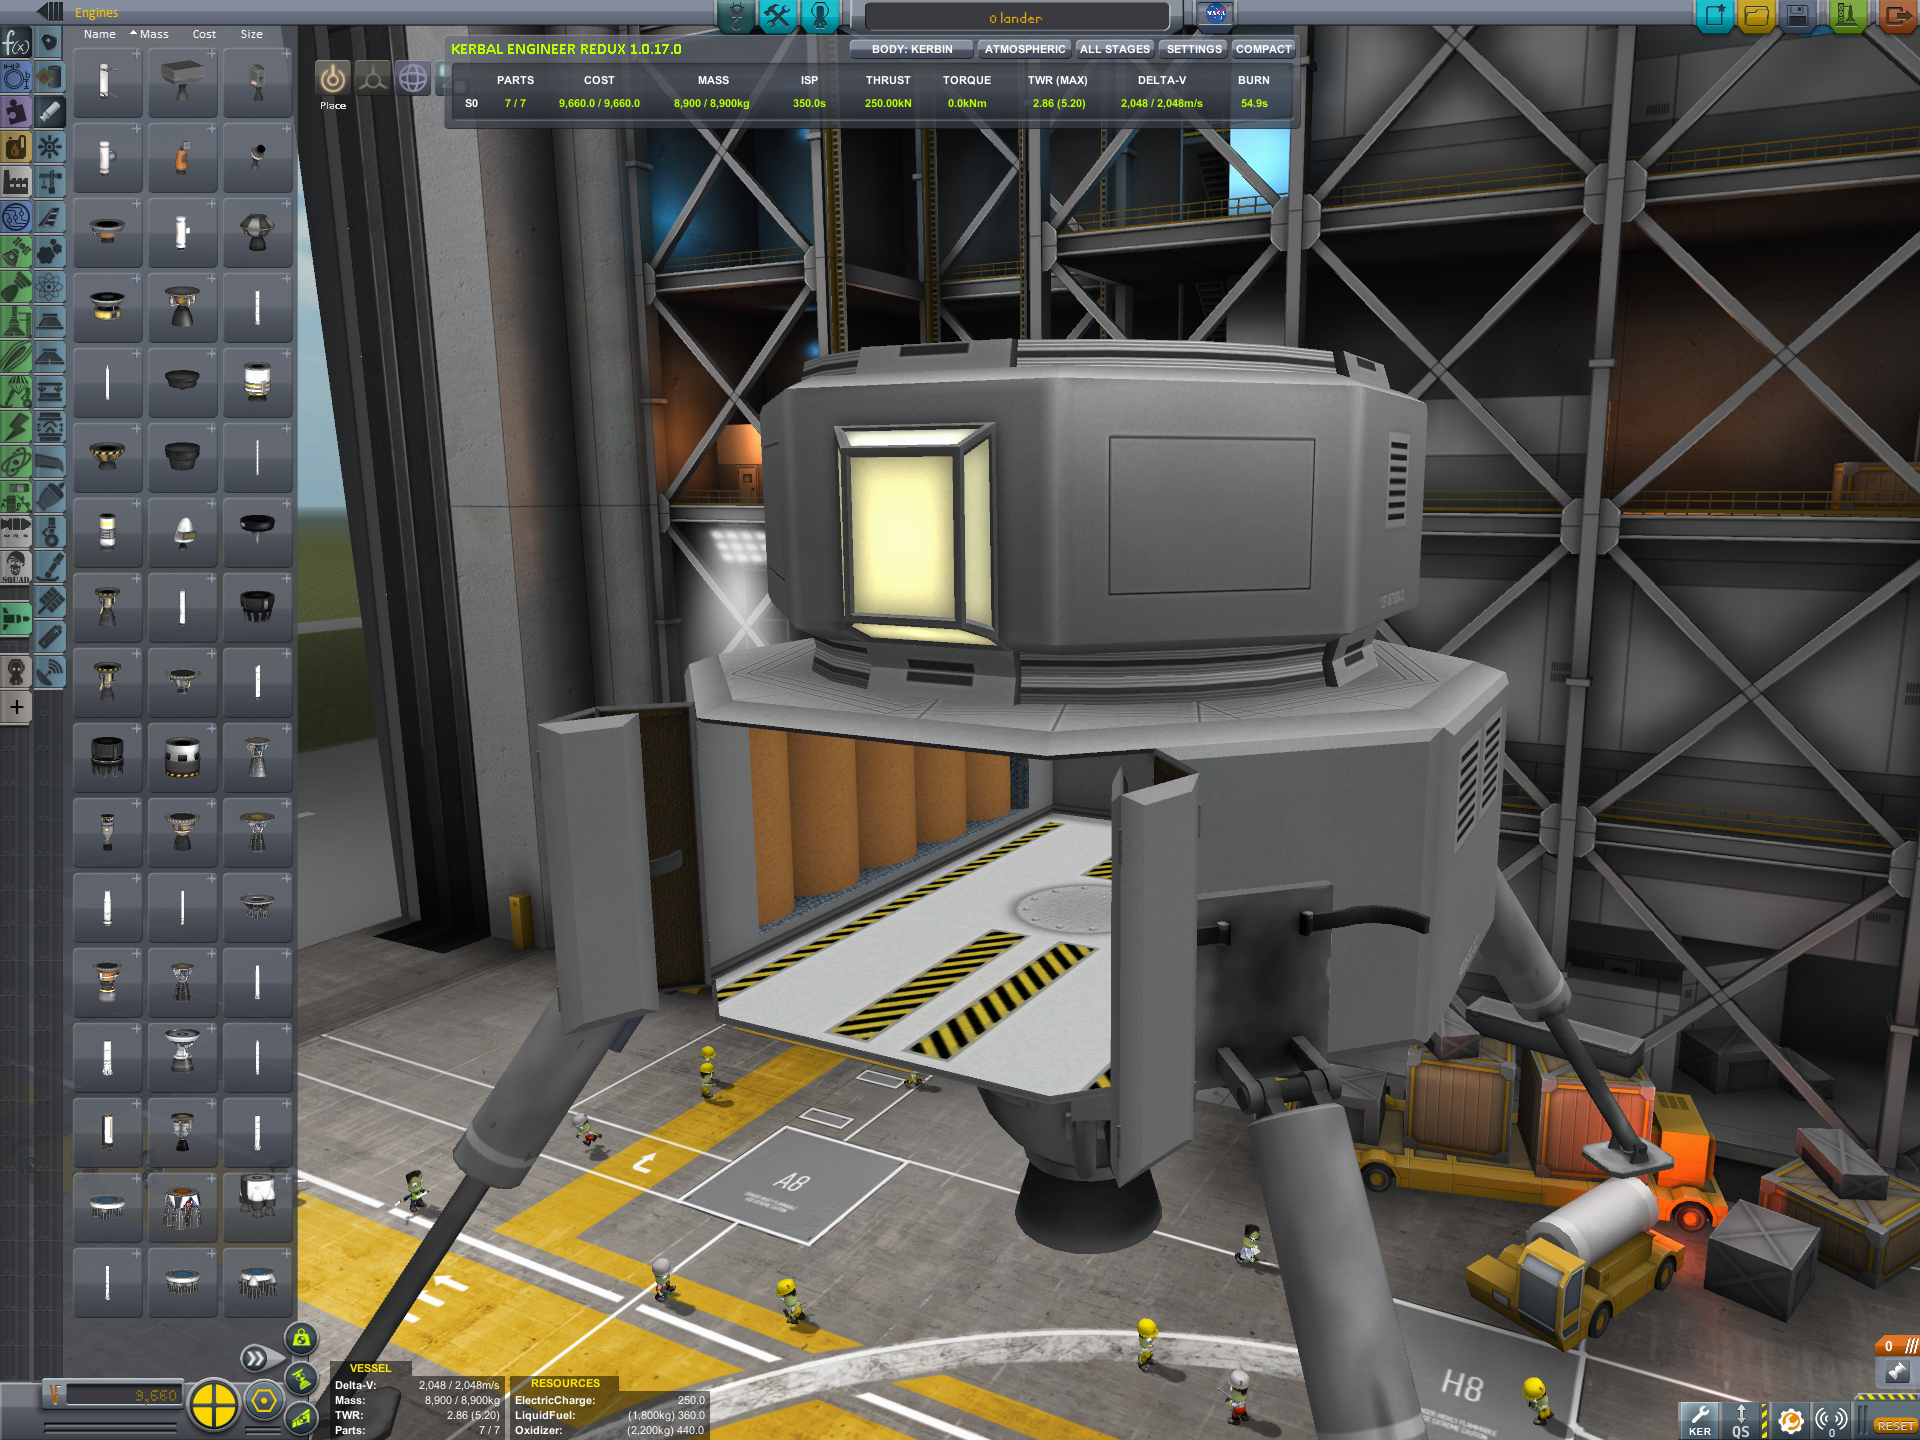The image size is (1920, 1440).
Task: Select the Structural crane subcategory icon
Action: click(49, 182)
